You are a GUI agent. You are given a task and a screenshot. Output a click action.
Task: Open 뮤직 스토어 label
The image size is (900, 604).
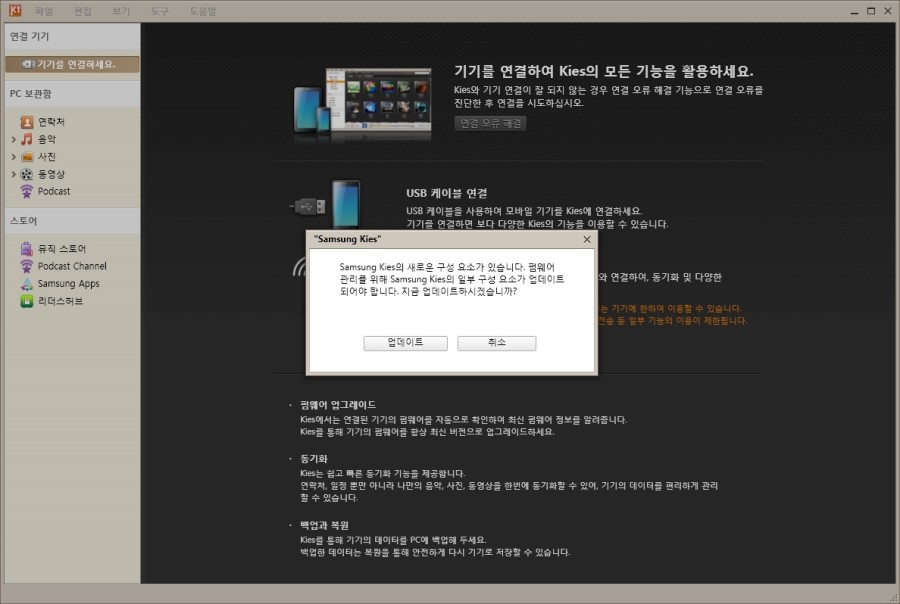62,249
